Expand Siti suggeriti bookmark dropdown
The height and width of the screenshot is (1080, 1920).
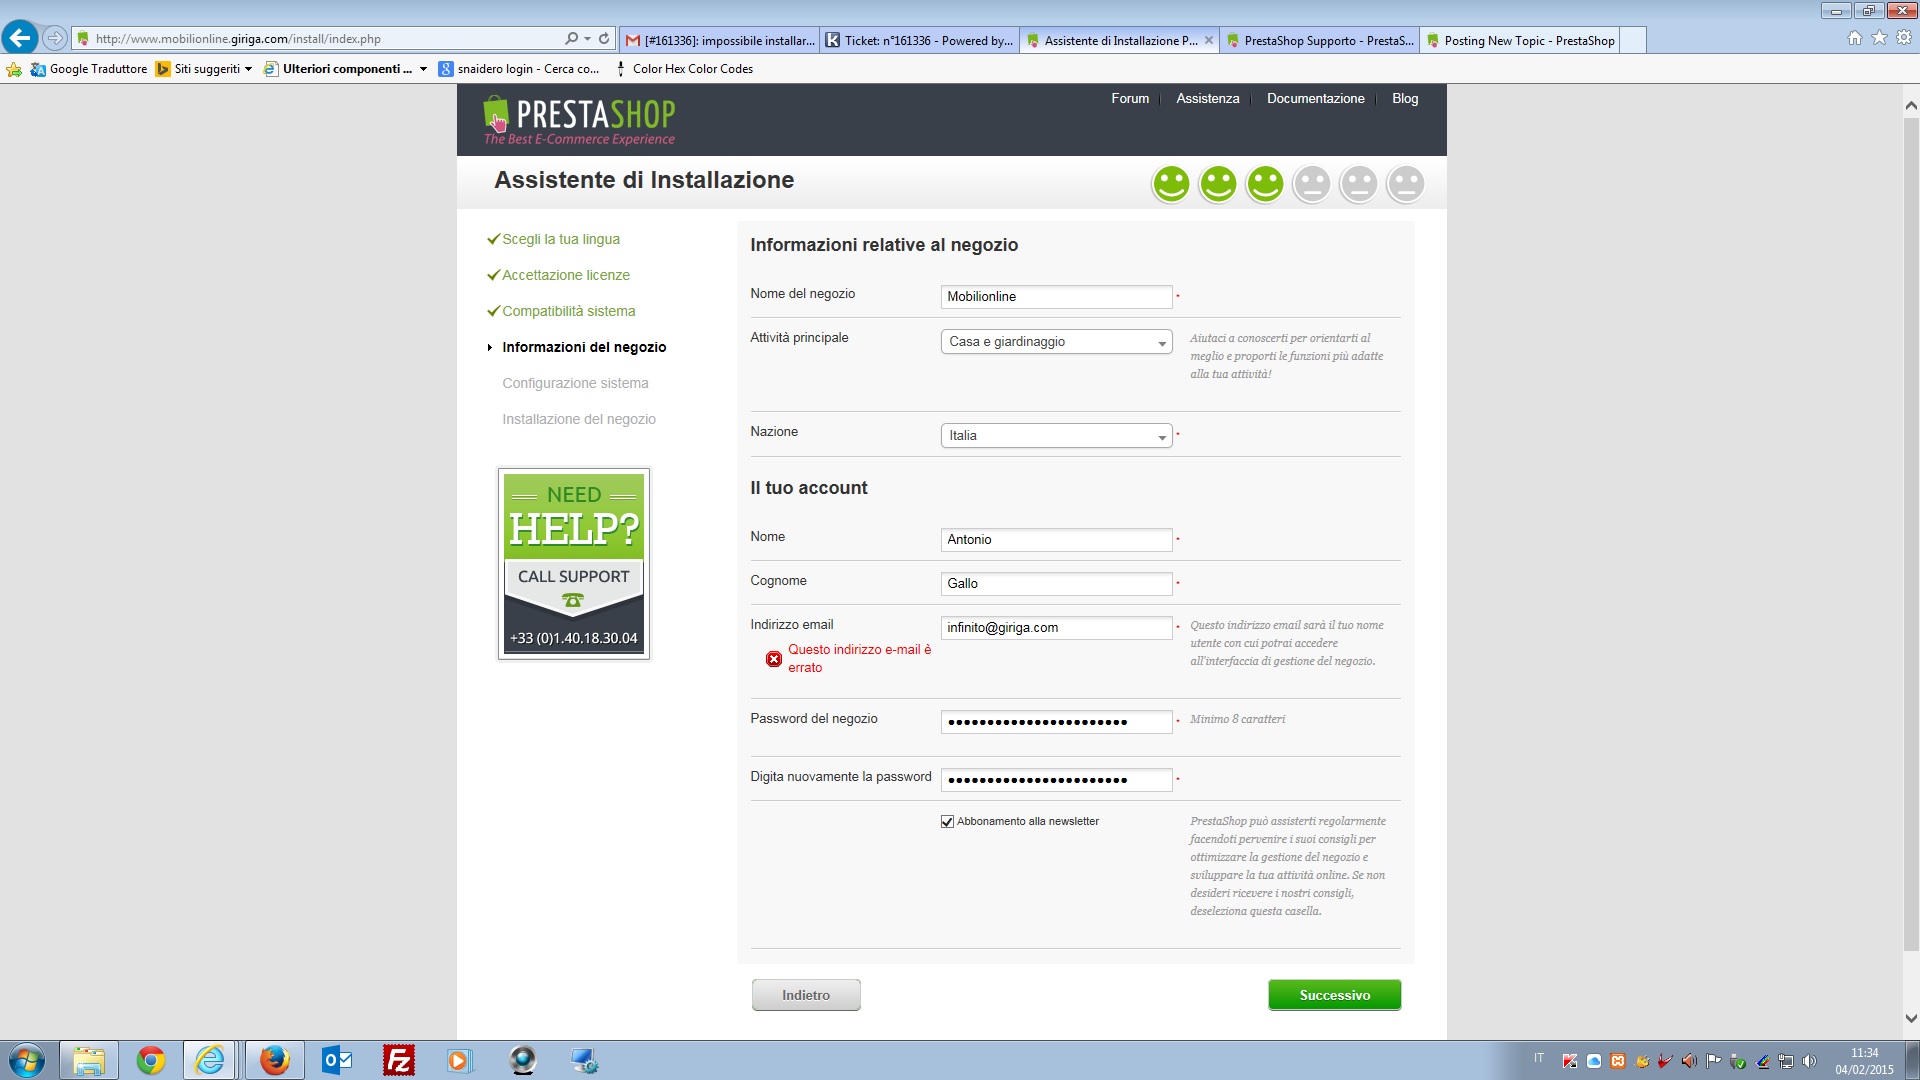pos(248,69)
